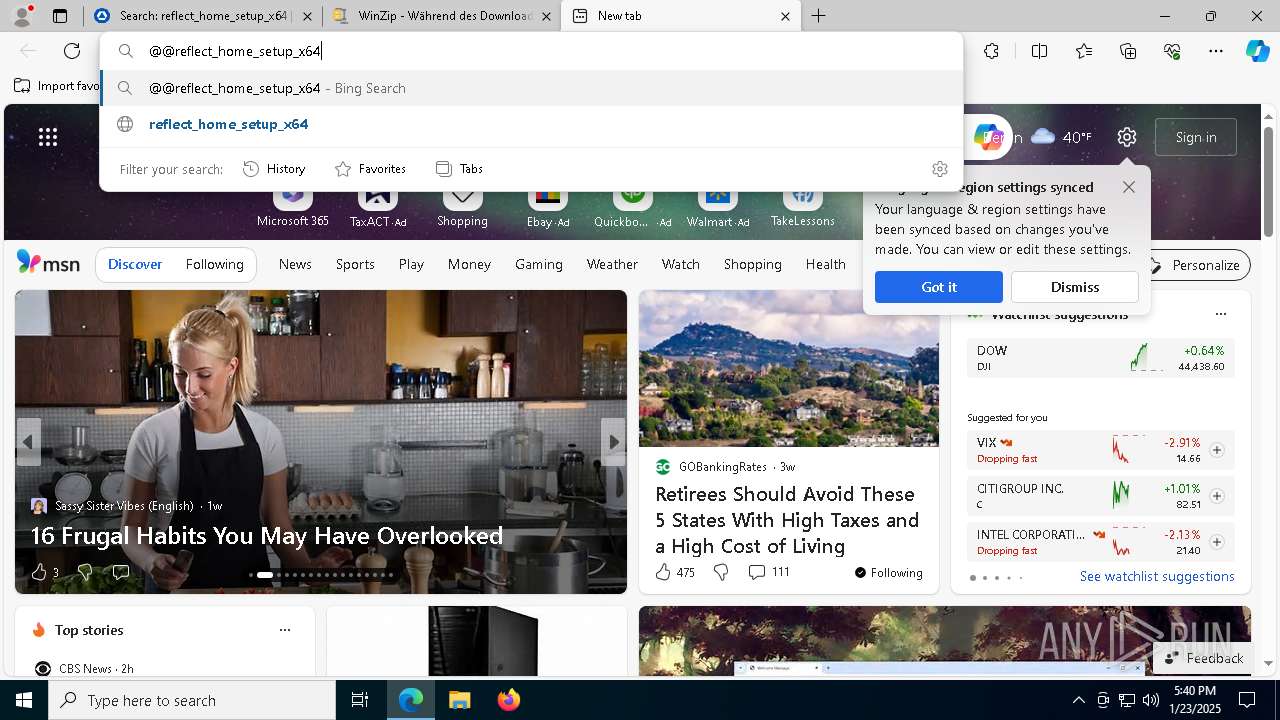
Task: Open the Sports category
Action: click(x=355, y=265)
